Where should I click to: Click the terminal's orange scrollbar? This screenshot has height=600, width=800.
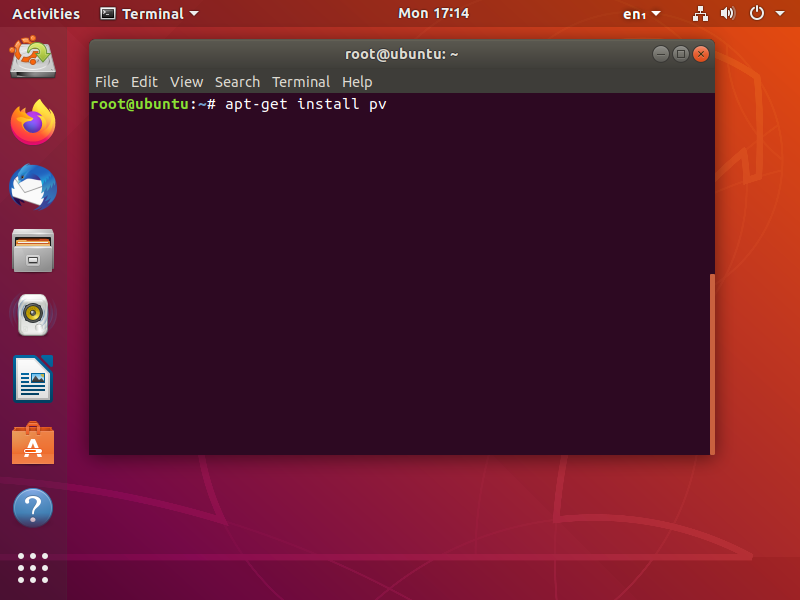coord(712,364)
